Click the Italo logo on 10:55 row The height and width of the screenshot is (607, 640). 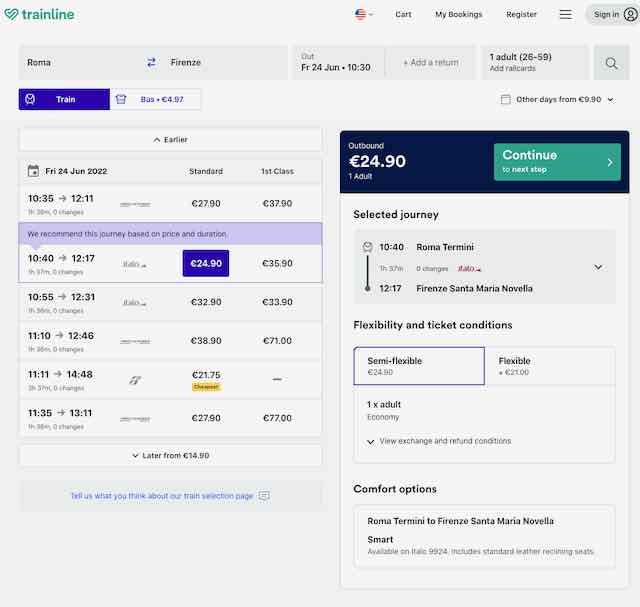[x=135, y=302]
